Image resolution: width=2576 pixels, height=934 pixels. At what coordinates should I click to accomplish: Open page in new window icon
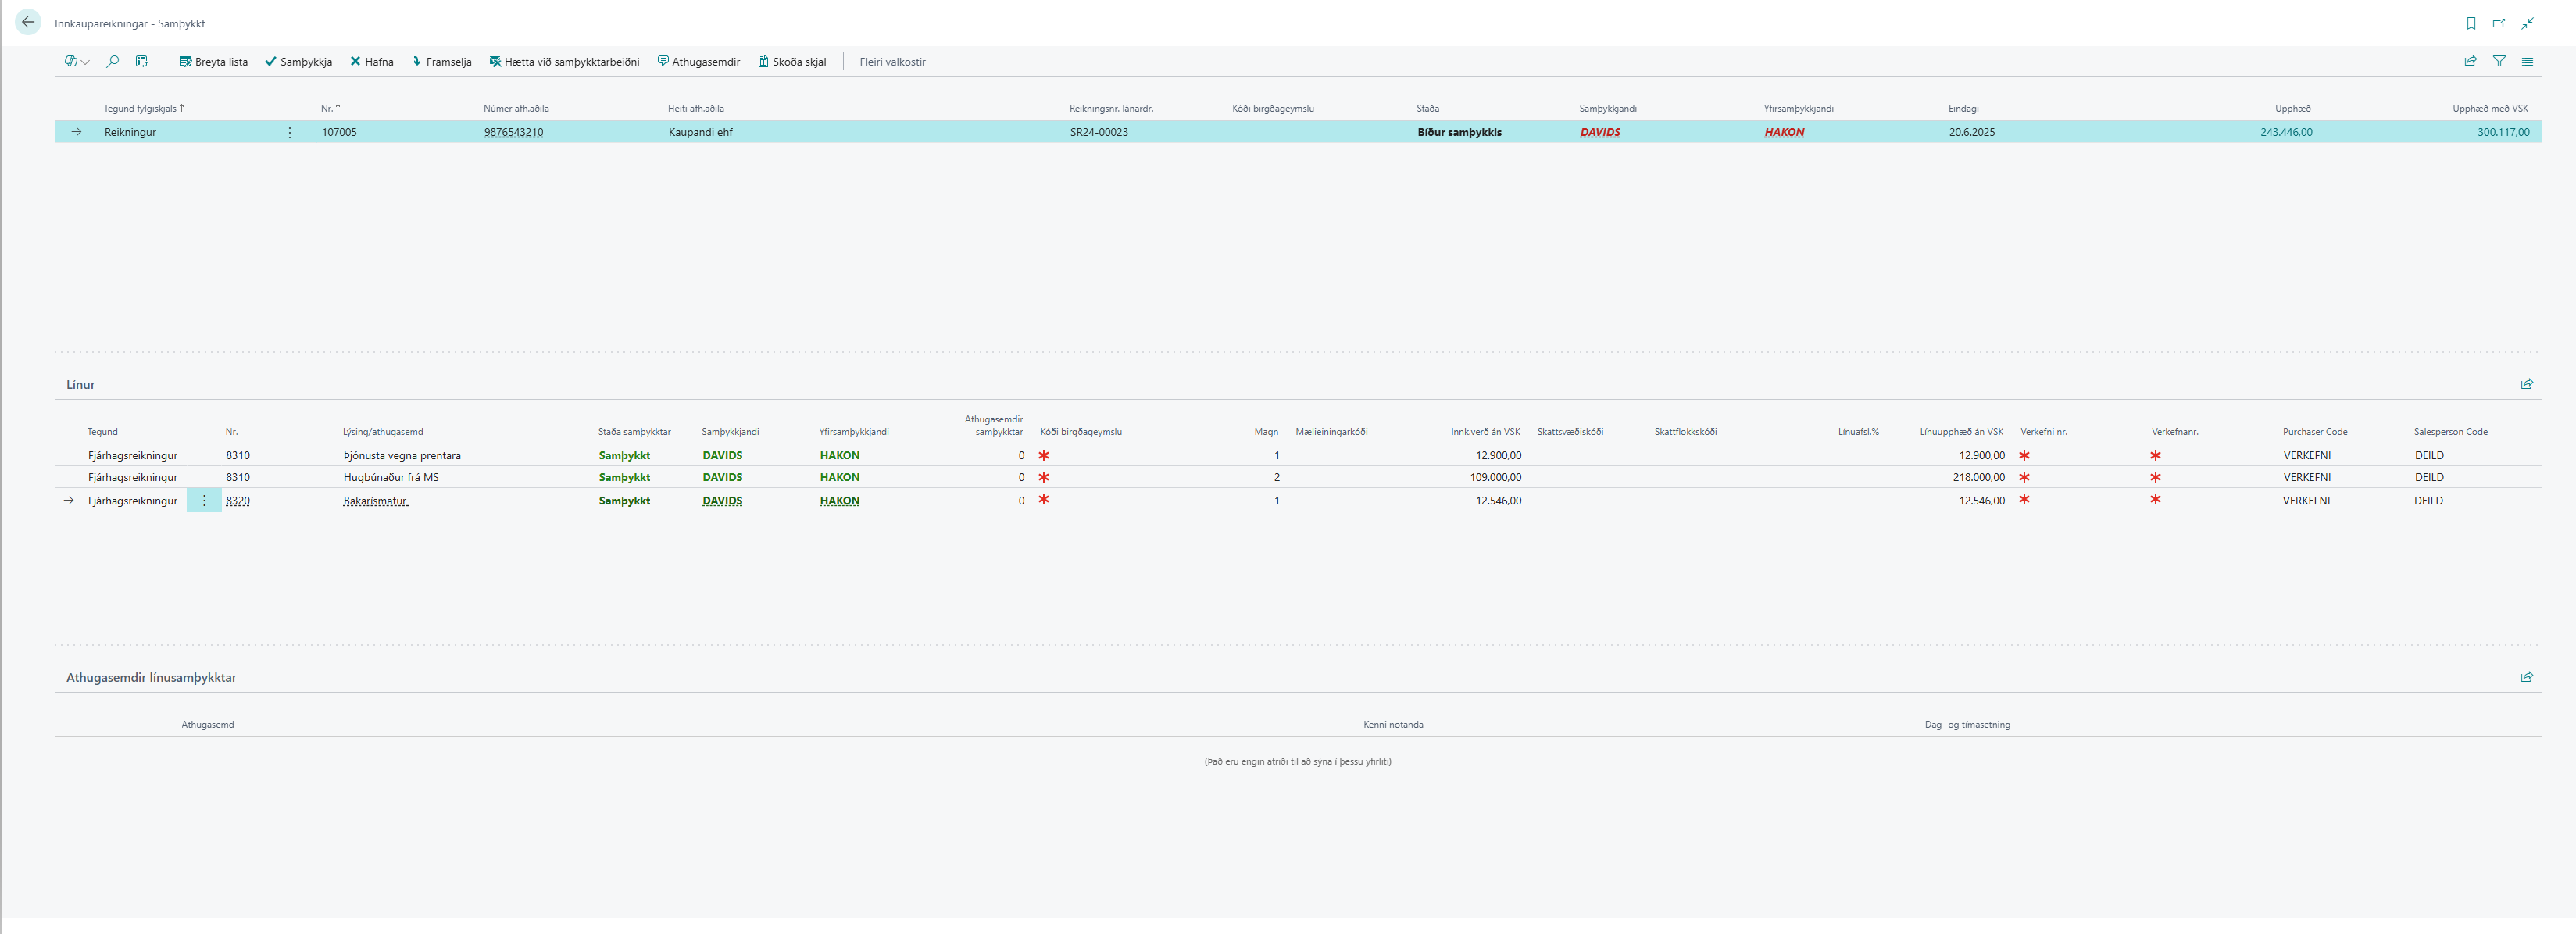click(2499, 23)
